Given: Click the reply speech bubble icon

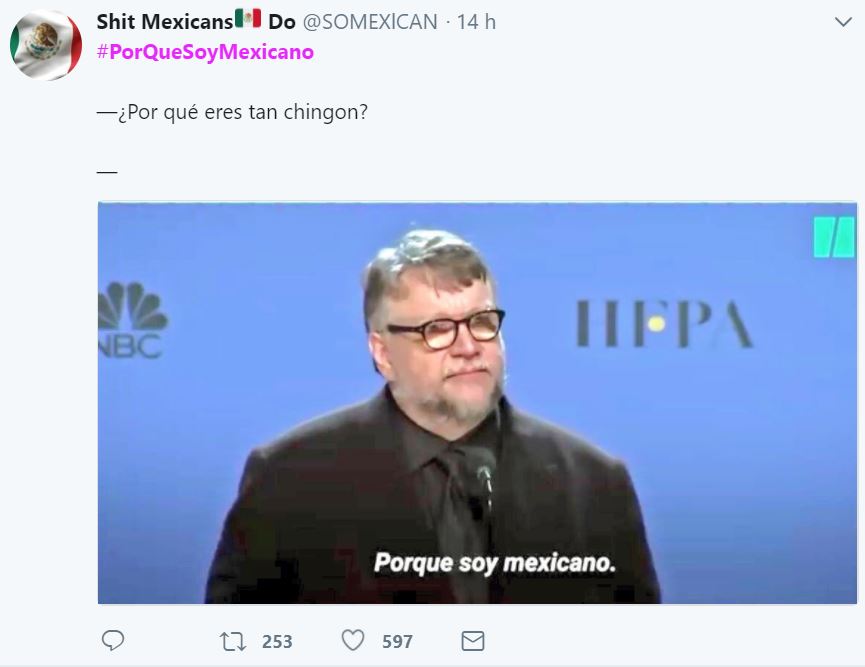Looking at the screenshot, I should (113, 641).
